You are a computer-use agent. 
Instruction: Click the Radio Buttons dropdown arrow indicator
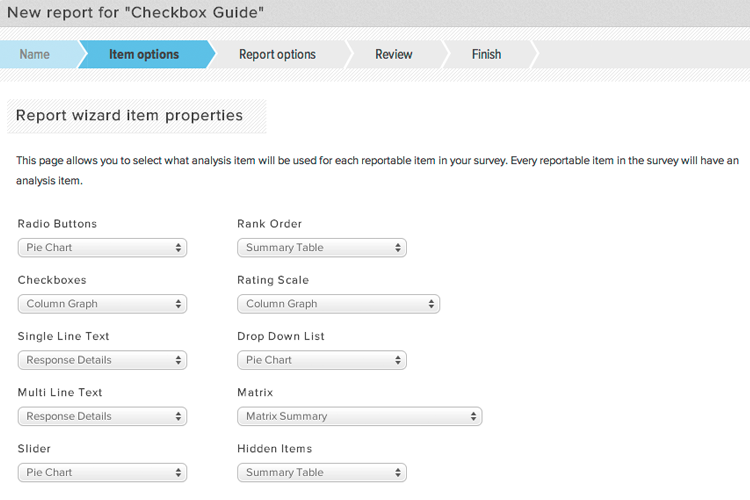tap(178, 248)
